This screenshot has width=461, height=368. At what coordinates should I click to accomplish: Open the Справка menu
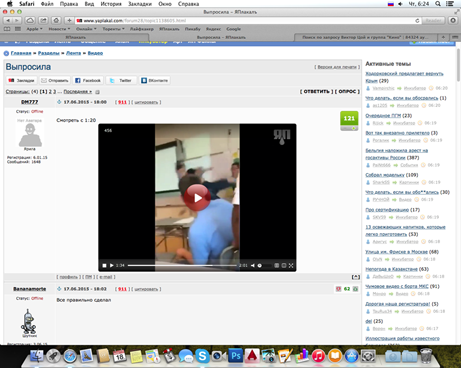pos(188,4)
